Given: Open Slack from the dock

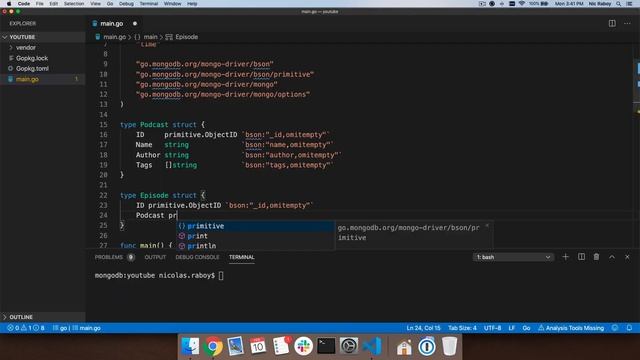Looking at the screenshot, I should point(303,346).
